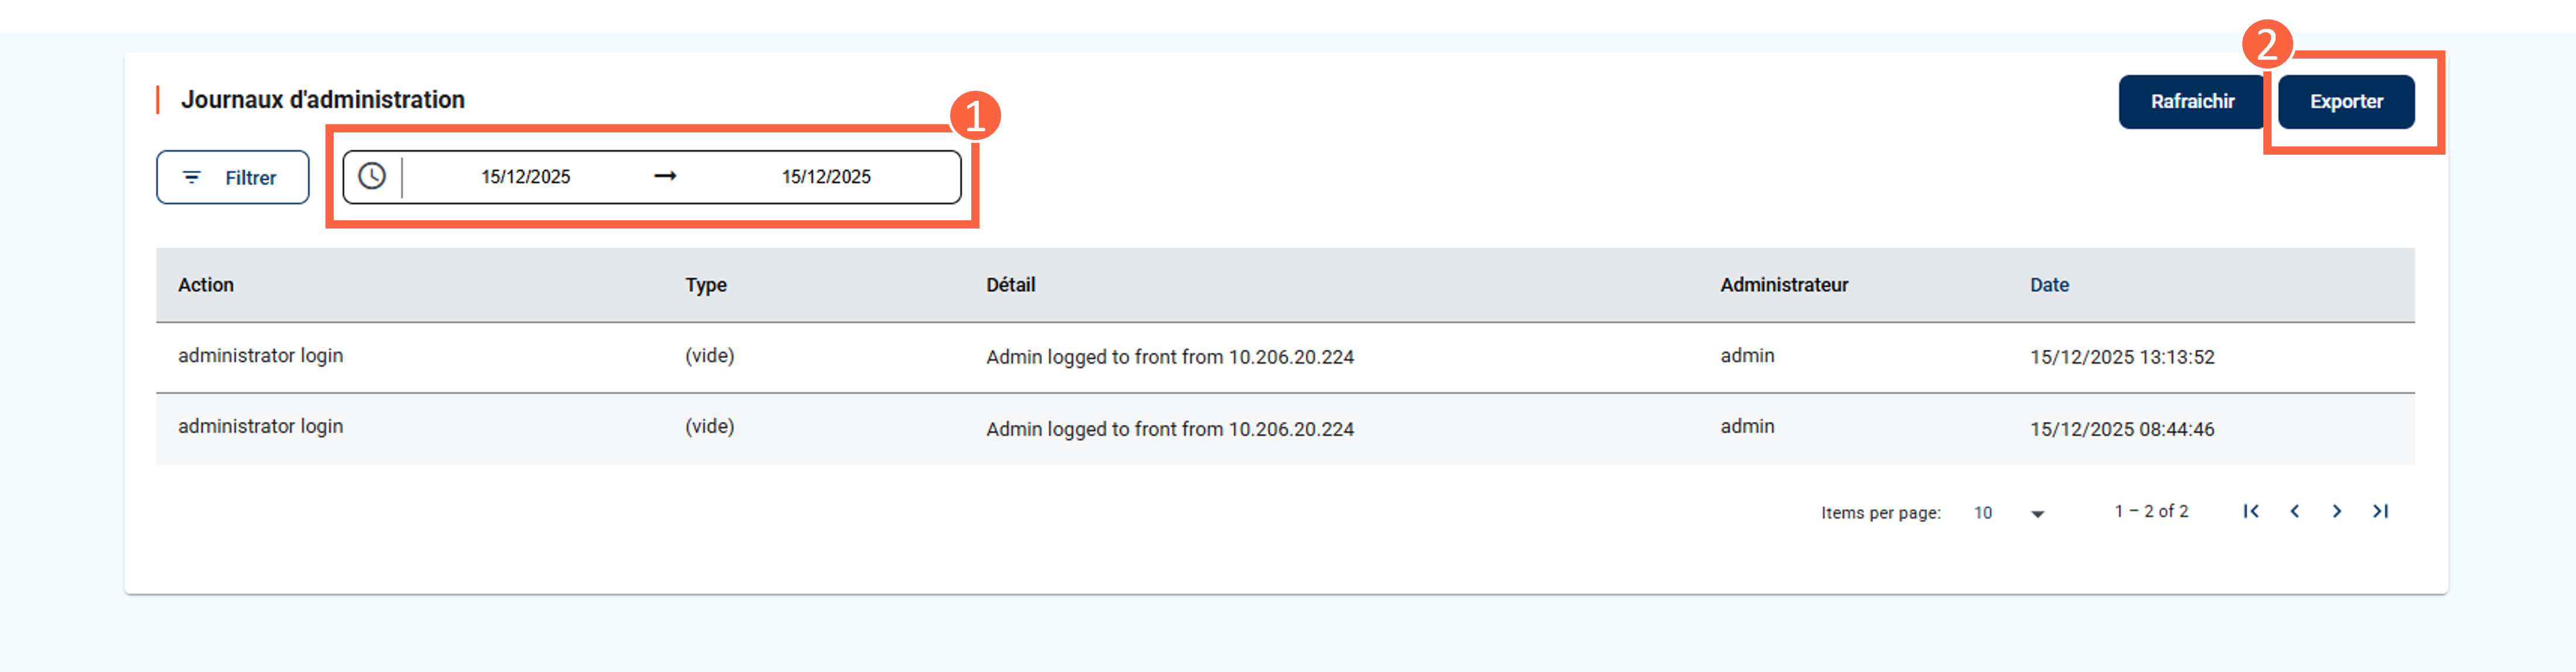Click the Action column header
Screen dimensions: 2576x672
206,285
